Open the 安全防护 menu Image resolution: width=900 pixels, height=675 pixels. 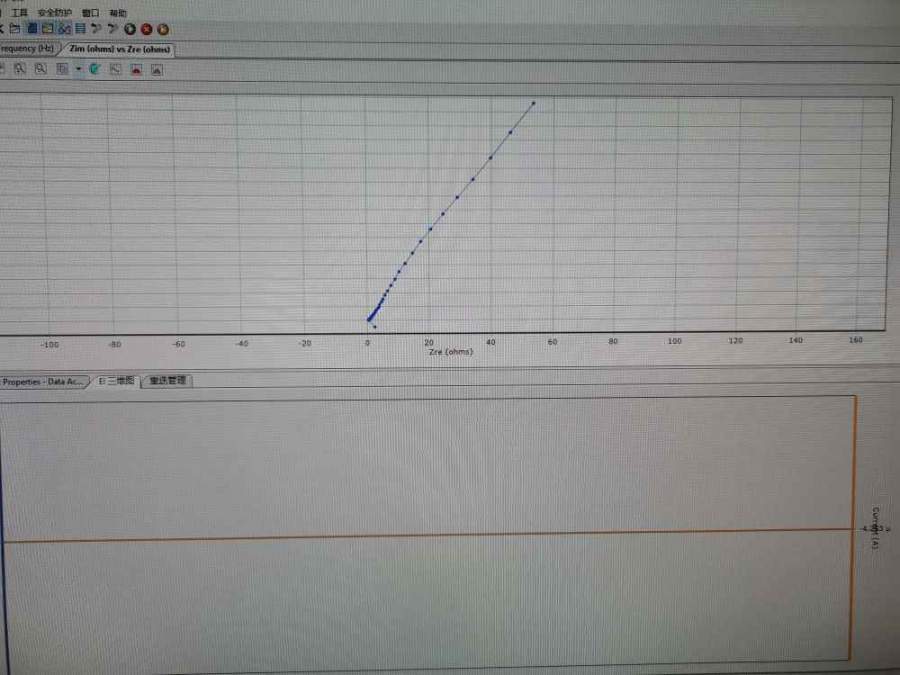(55, 12)
